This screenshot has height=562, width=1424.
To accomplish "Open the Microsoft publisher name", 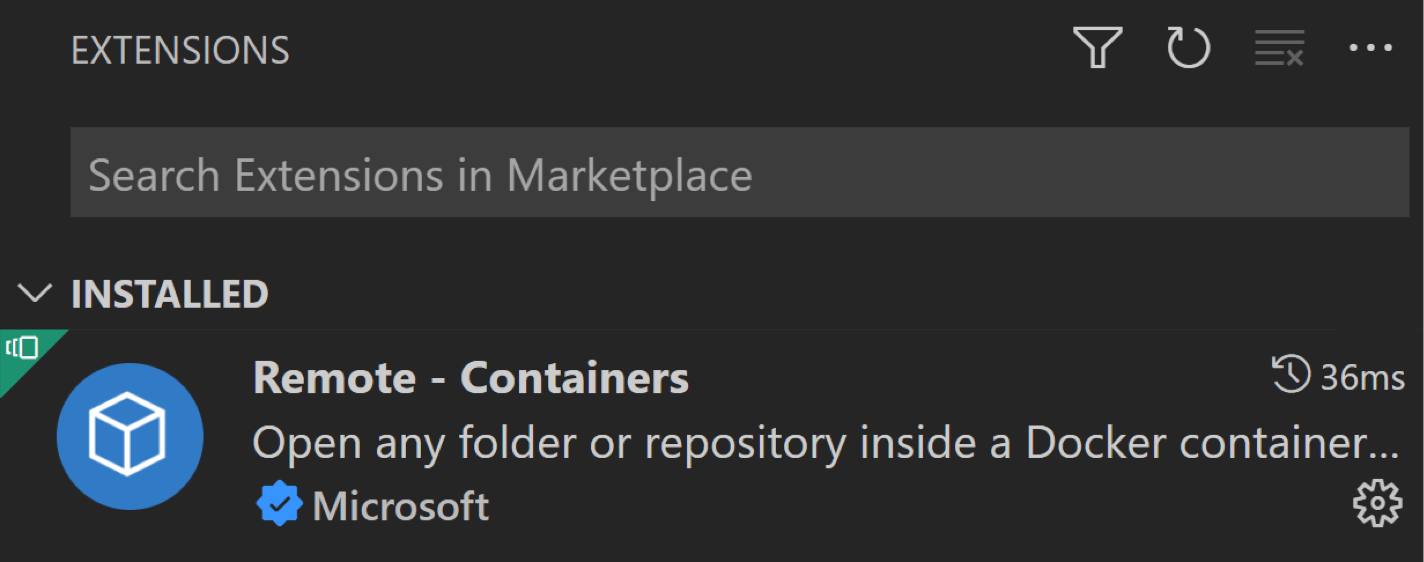I will tap(401, 506).
